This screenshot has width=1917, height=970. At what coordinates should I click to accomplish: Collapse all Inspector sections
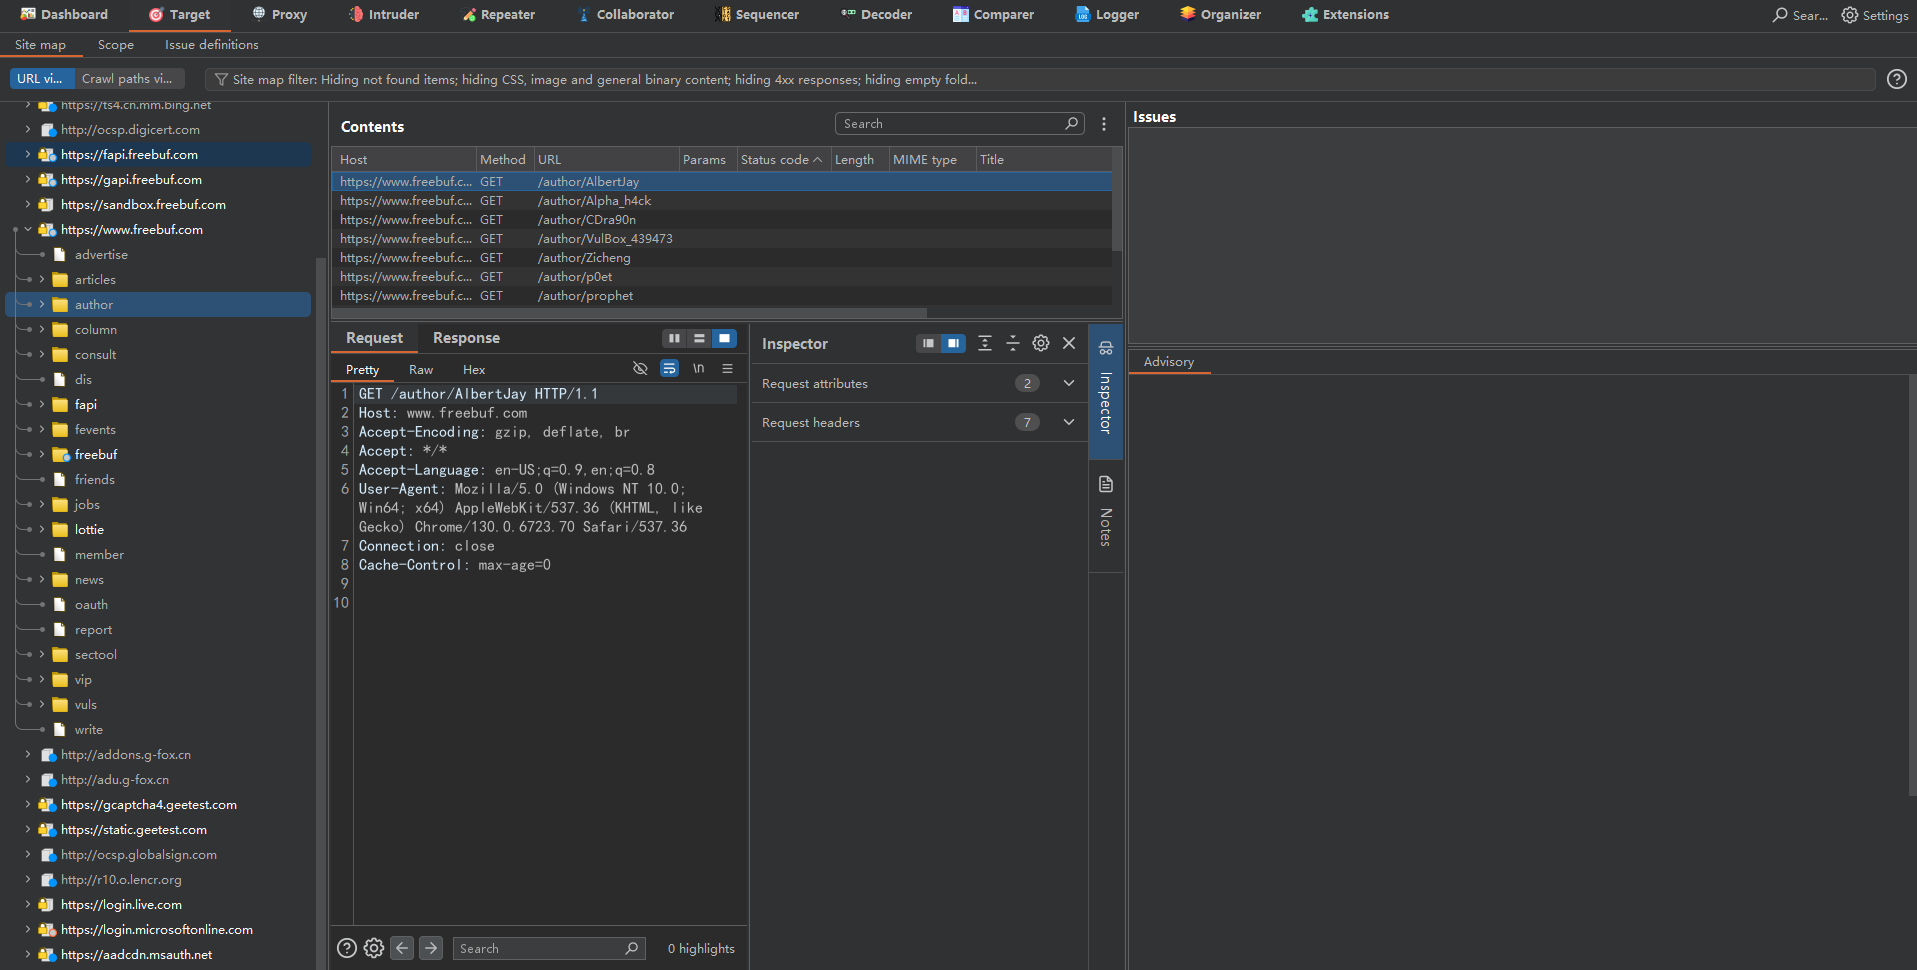pyautogui.click(x=1013, y=343)
